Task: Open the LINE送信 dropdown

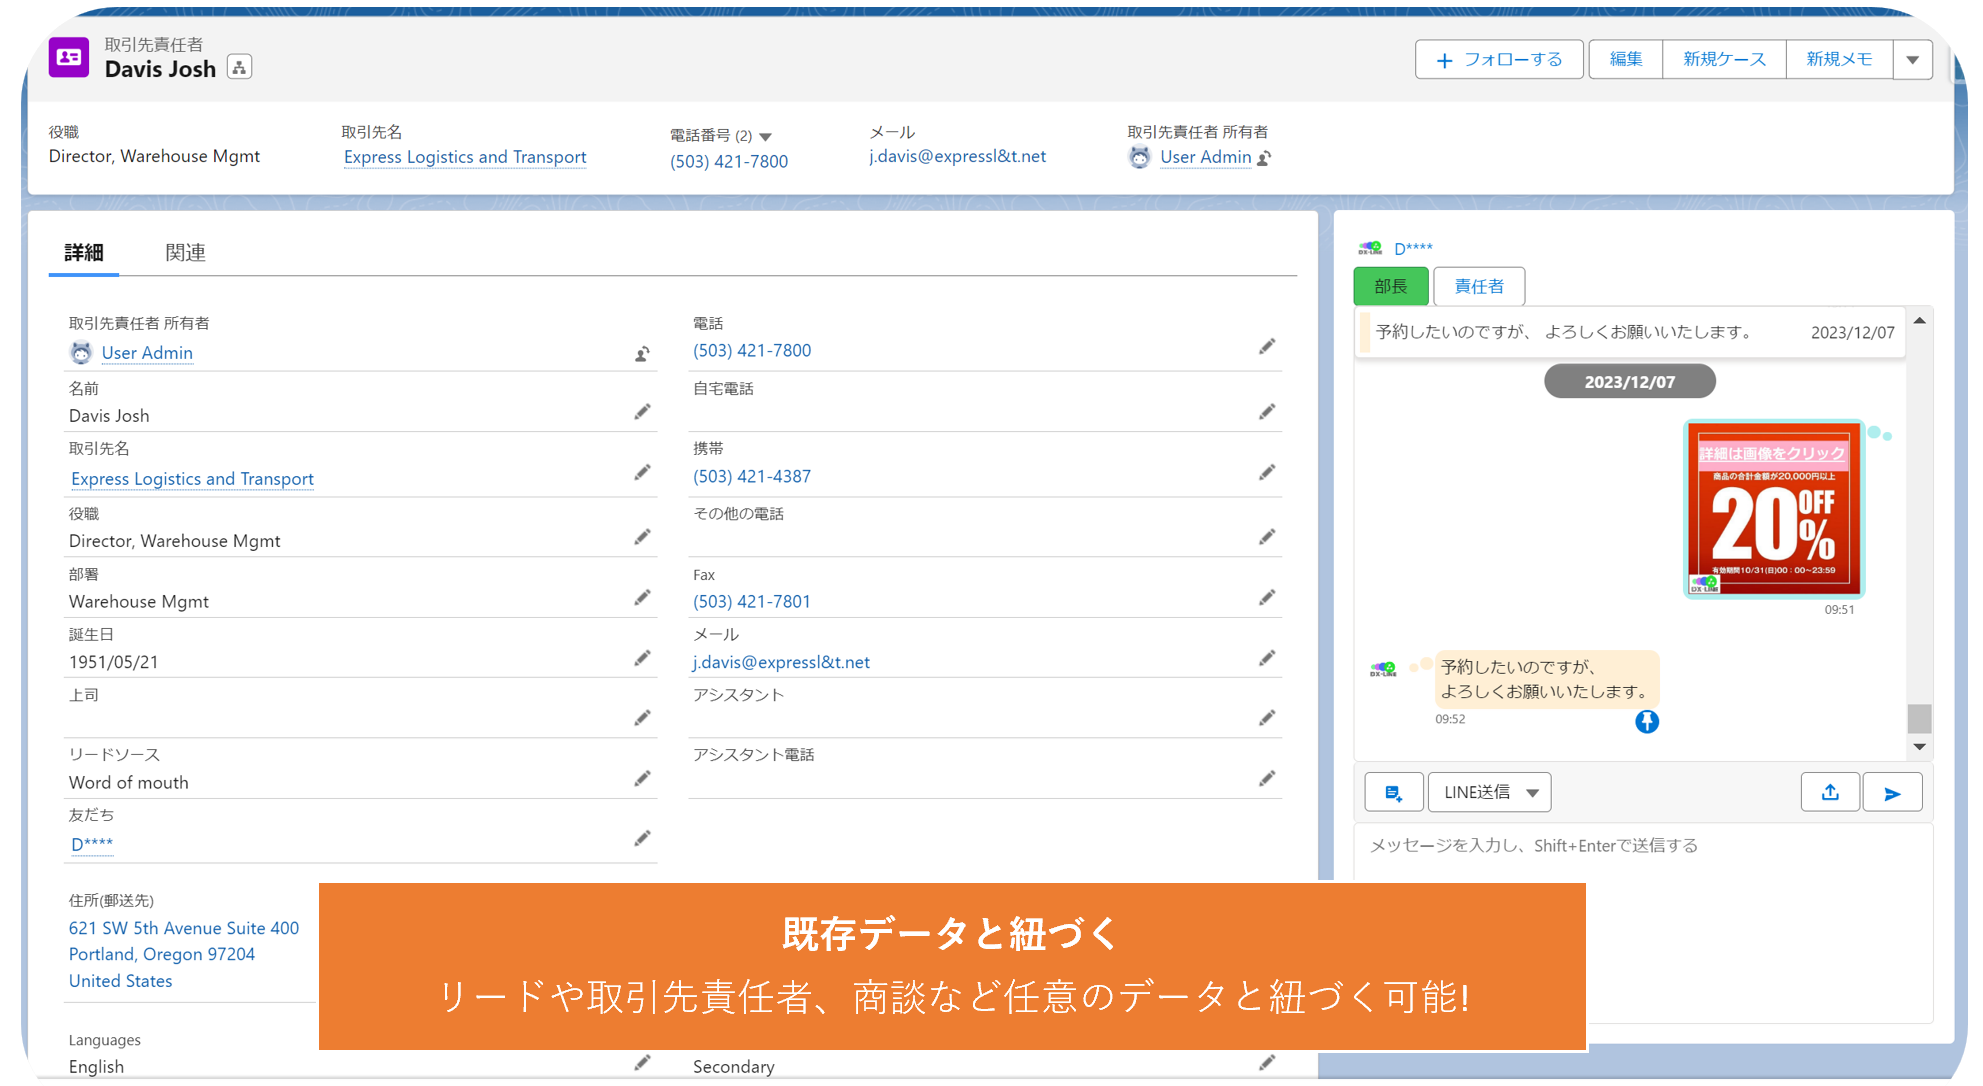Action: 1489,793
